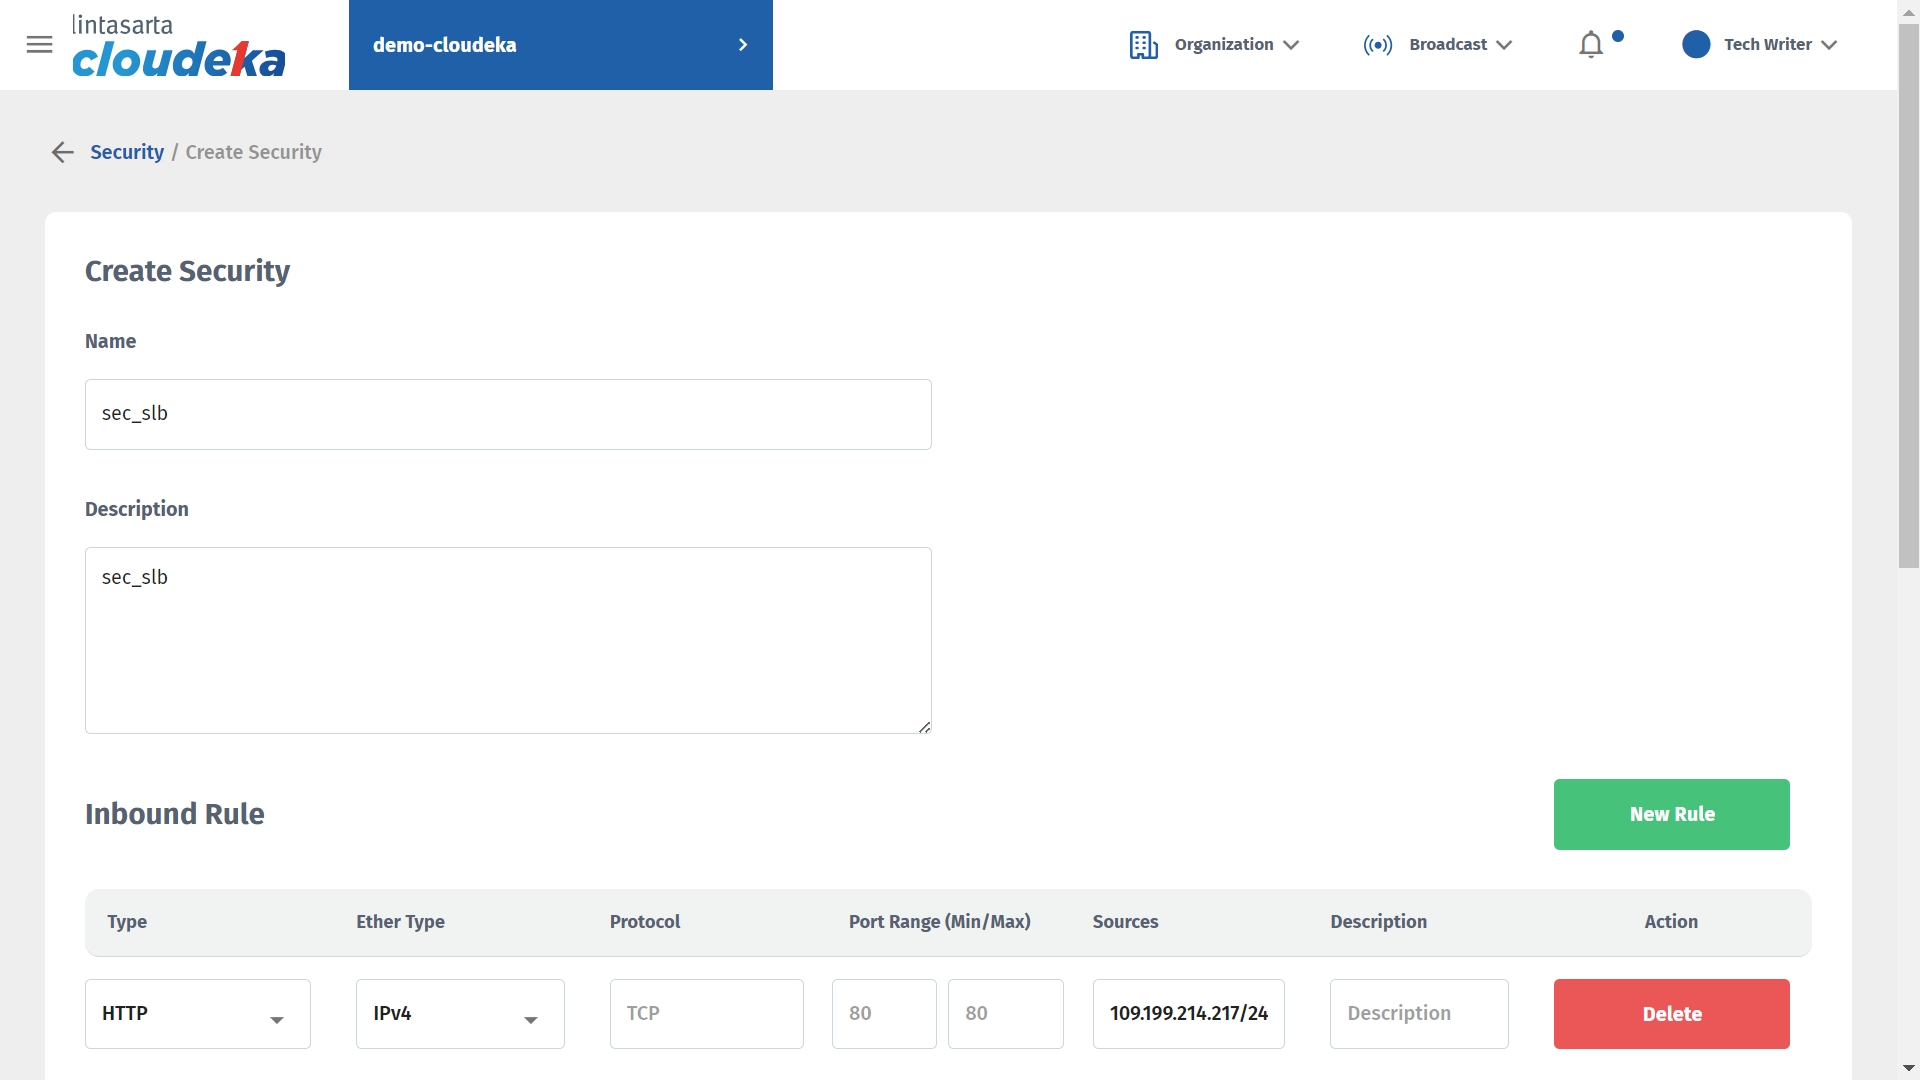Go to Security breadcrumb link
This screenshot has width=1920, height=1080.
pyautogui.click(x=127, y=152)
